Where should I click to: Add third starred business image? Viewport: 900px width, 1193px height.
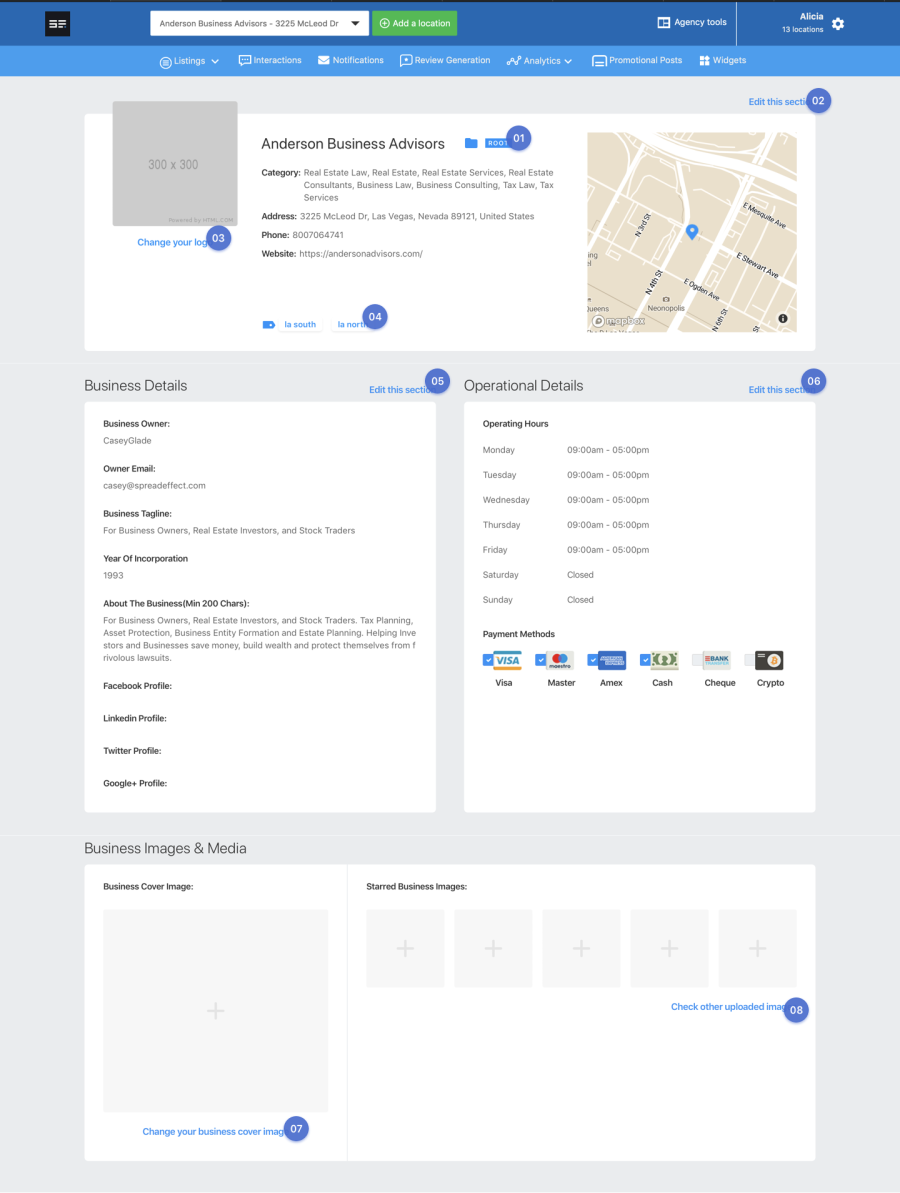[x=581, y=948]
